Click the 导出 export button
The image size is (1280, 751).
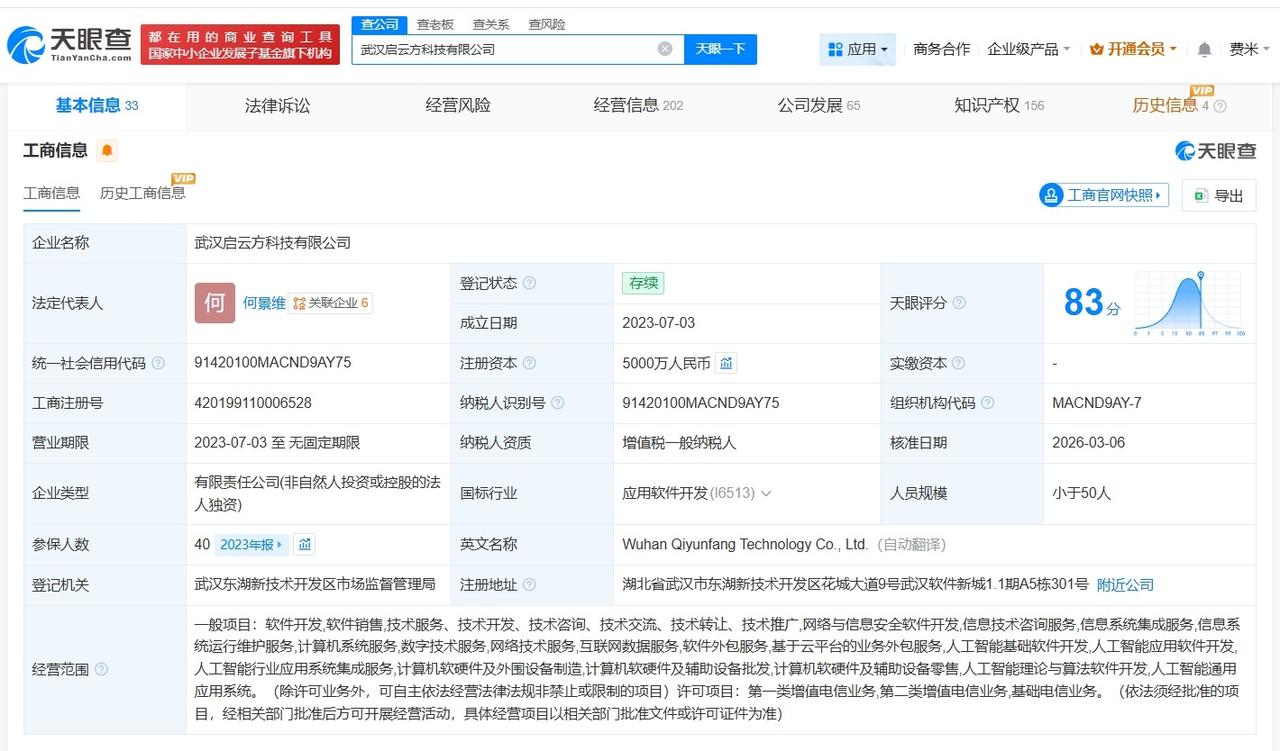1218,196
